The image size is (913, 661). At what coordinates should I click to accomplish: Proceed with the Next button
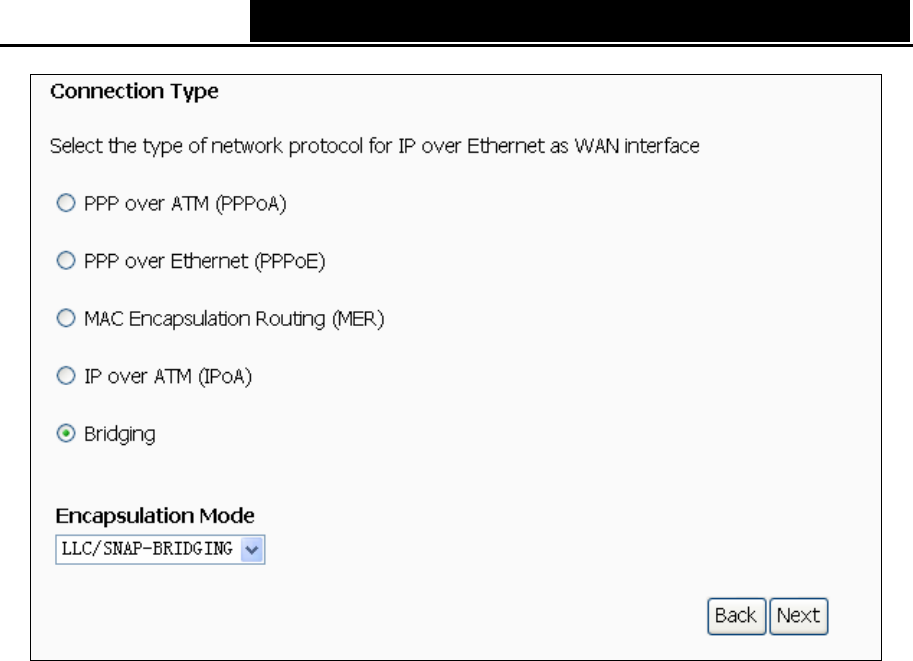pos(799,616)
